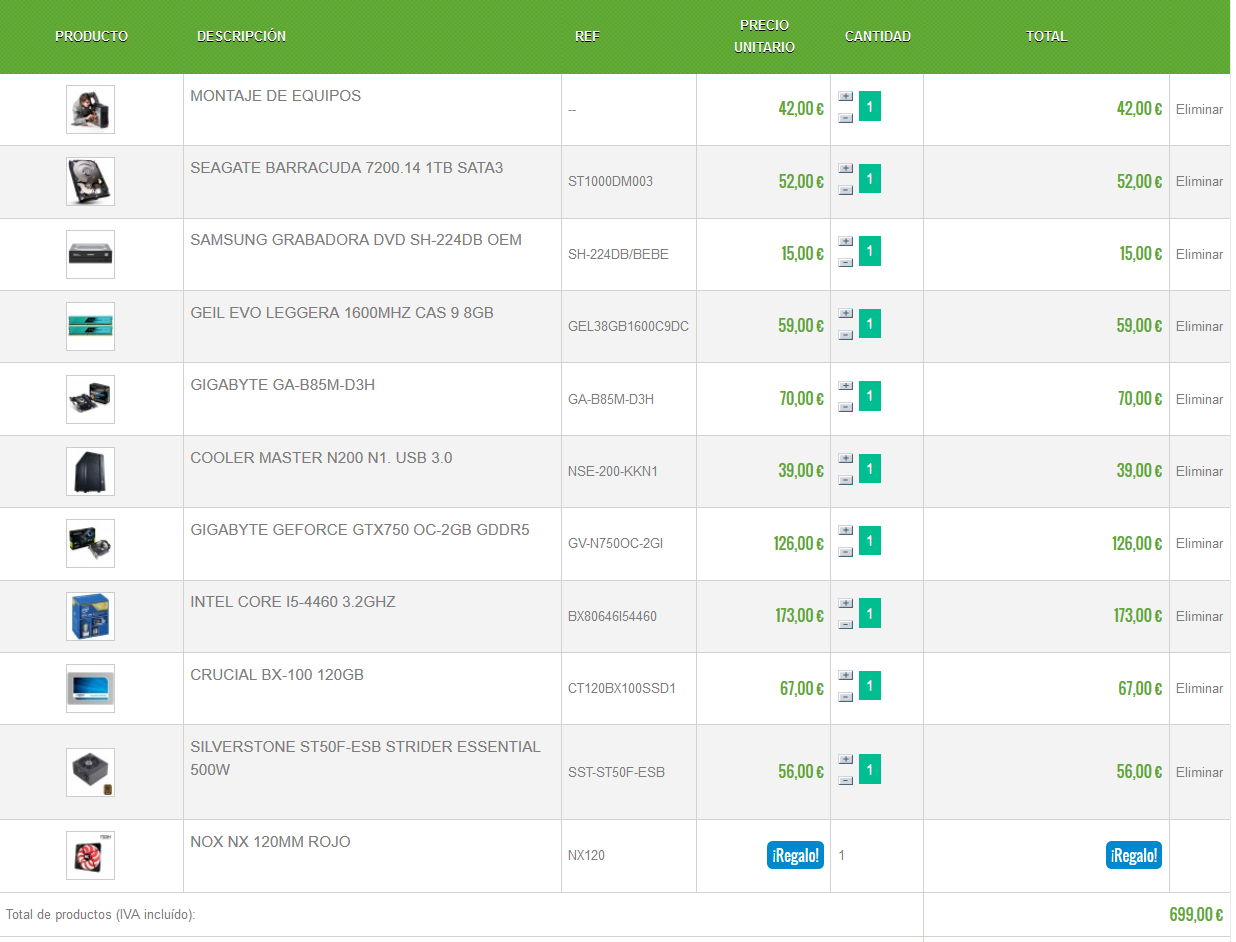This screenshot has width=1236, height=942.
Task: Increase quantity of COOLER MASTER N200
Action: 845,459
